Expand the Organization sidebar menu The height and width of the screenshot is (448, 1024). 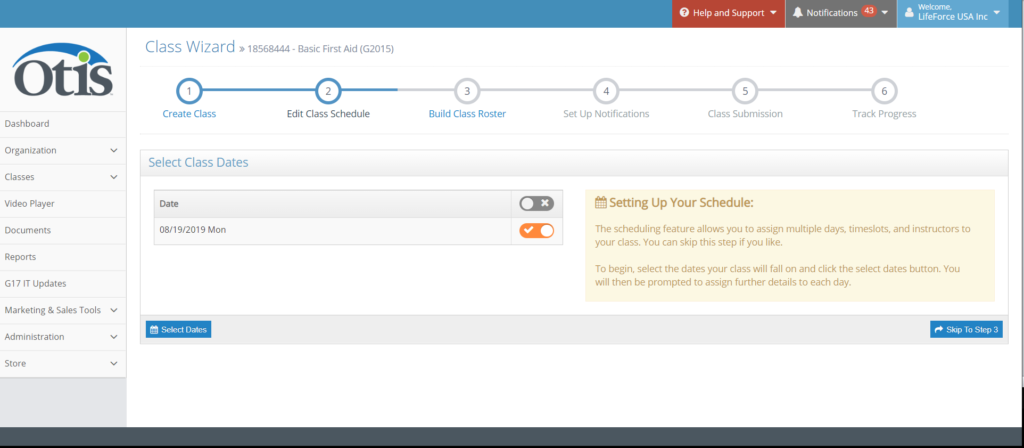[62, 150]
